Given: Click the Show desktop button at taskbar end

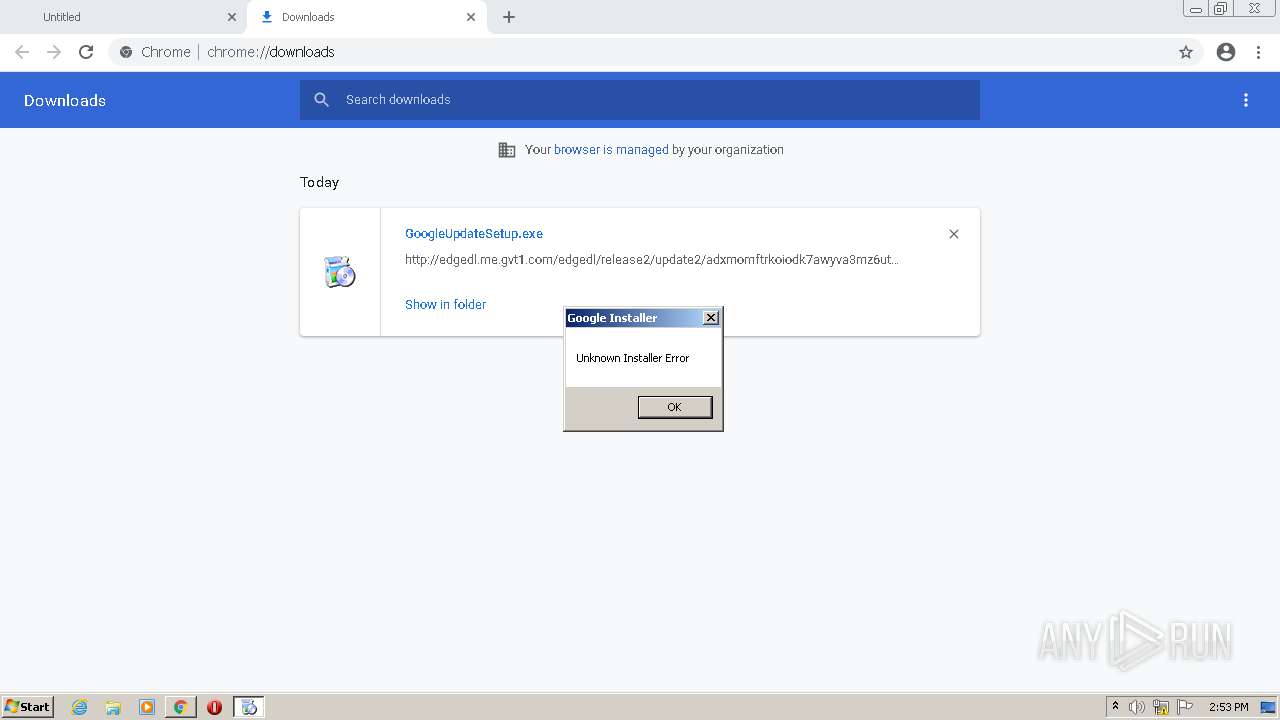Looking at the screenshot, I should click(x=1268, y=707).
